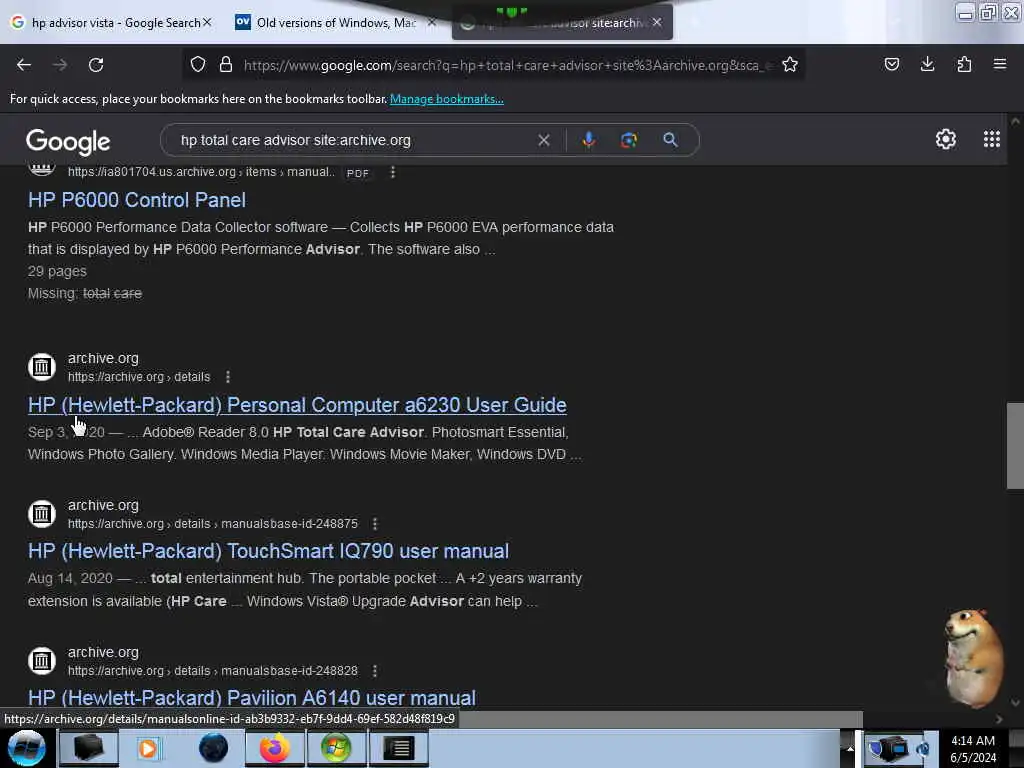Save page to Pocket
Image resolution: width=1024 pixels, height=768 pixels.
pyautogui.click(x=891, y=65)
